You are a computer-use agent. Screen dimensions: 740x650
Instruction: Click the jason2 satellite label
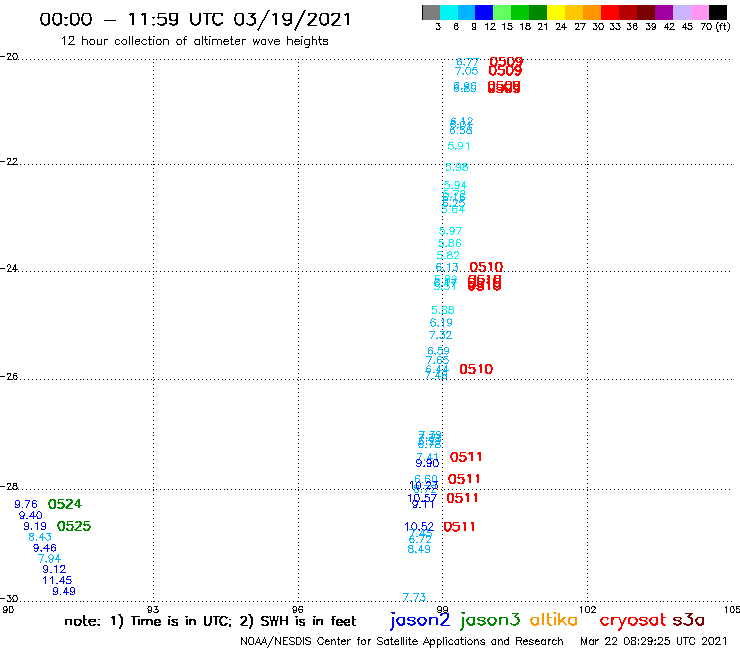(420, 620)
